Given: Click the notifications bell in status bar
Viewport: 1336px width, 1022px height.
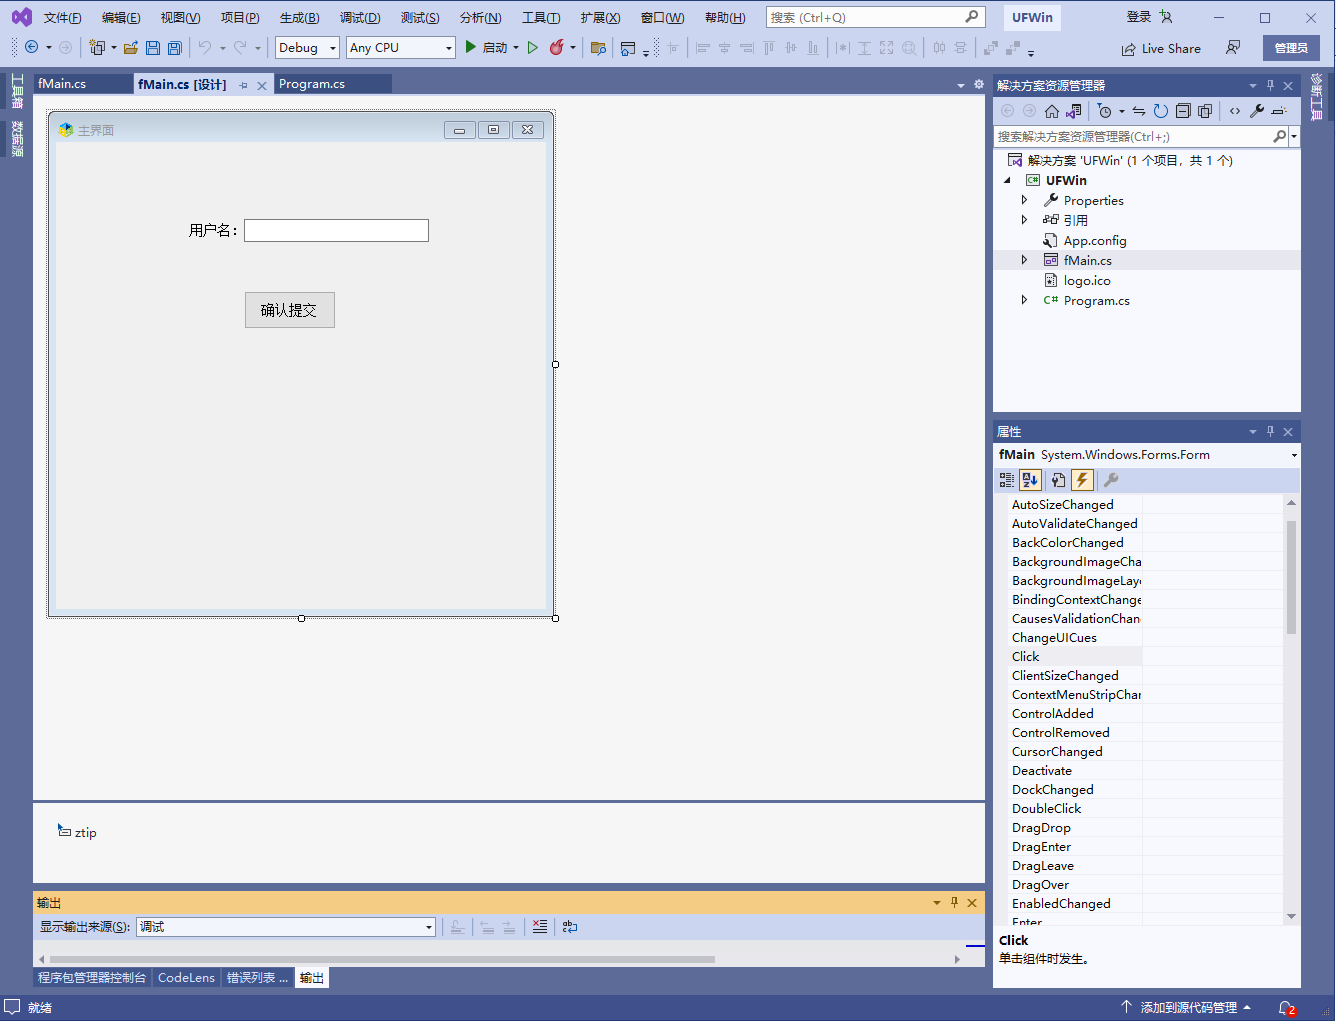Looking at the screenshot, I should tap(1287, 1008).
